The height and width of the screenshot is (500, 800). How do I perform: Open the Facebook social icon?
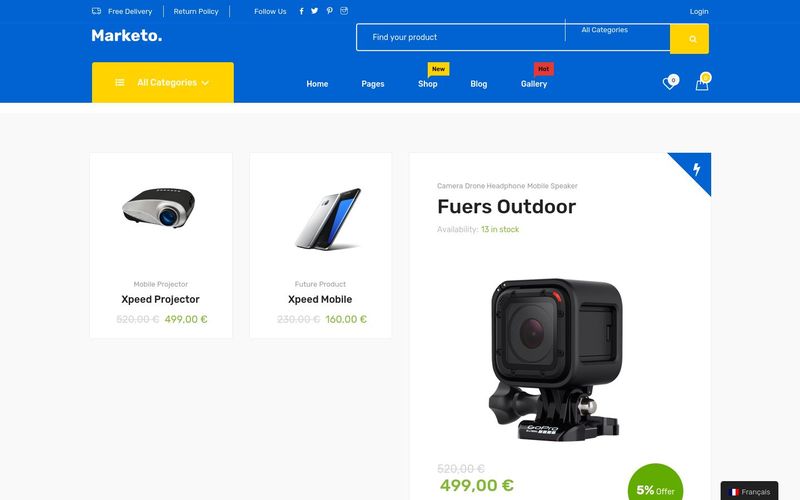tap(302, 11)
